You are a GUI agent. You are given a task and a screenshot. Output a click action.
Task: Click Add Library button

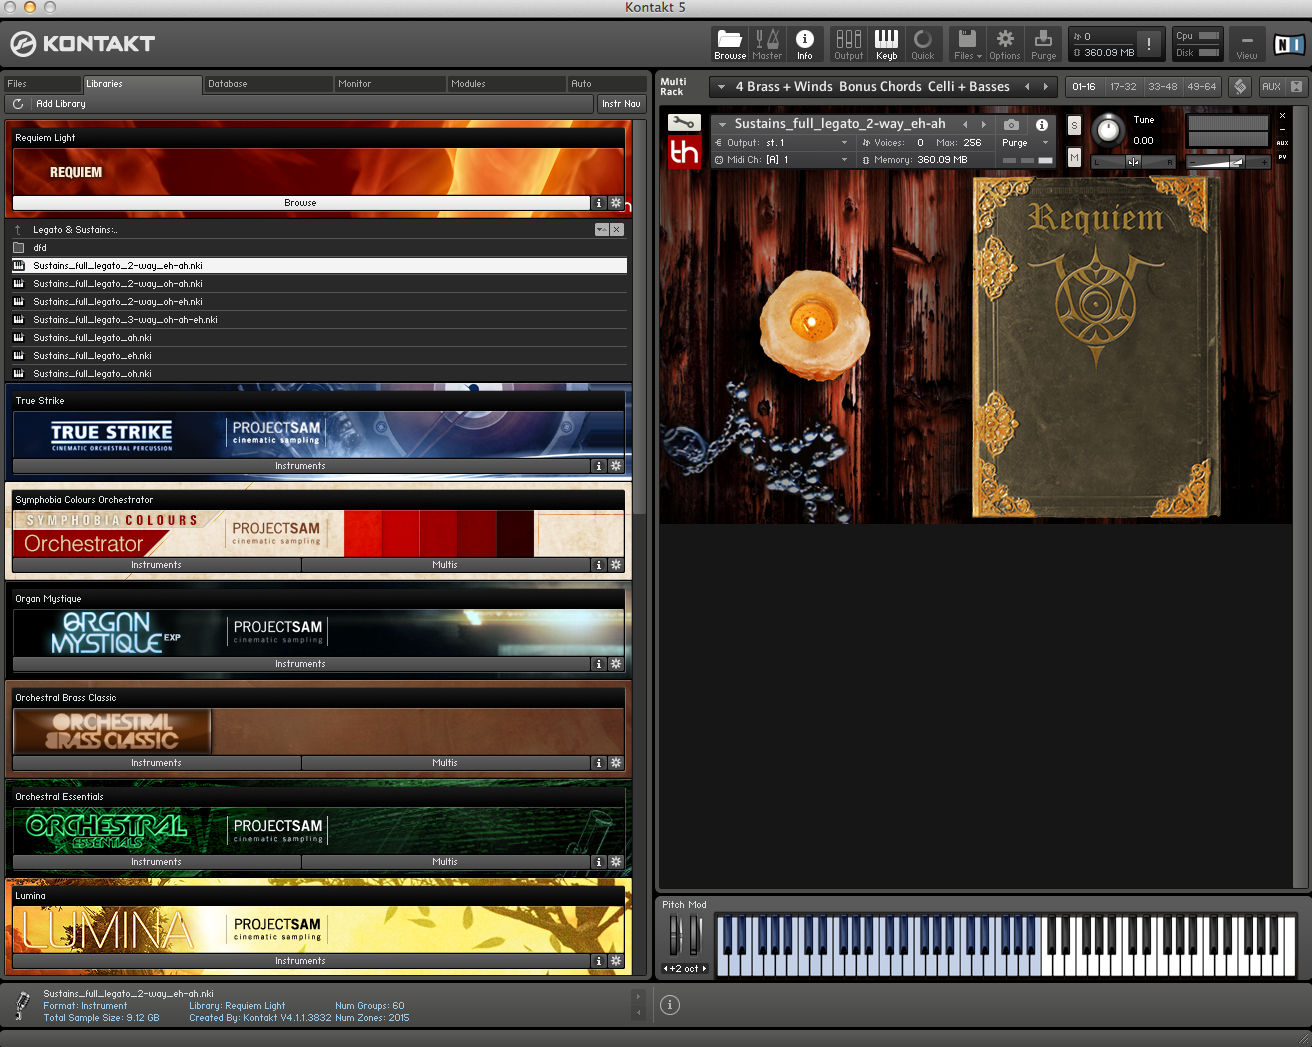tap(61, 104)
